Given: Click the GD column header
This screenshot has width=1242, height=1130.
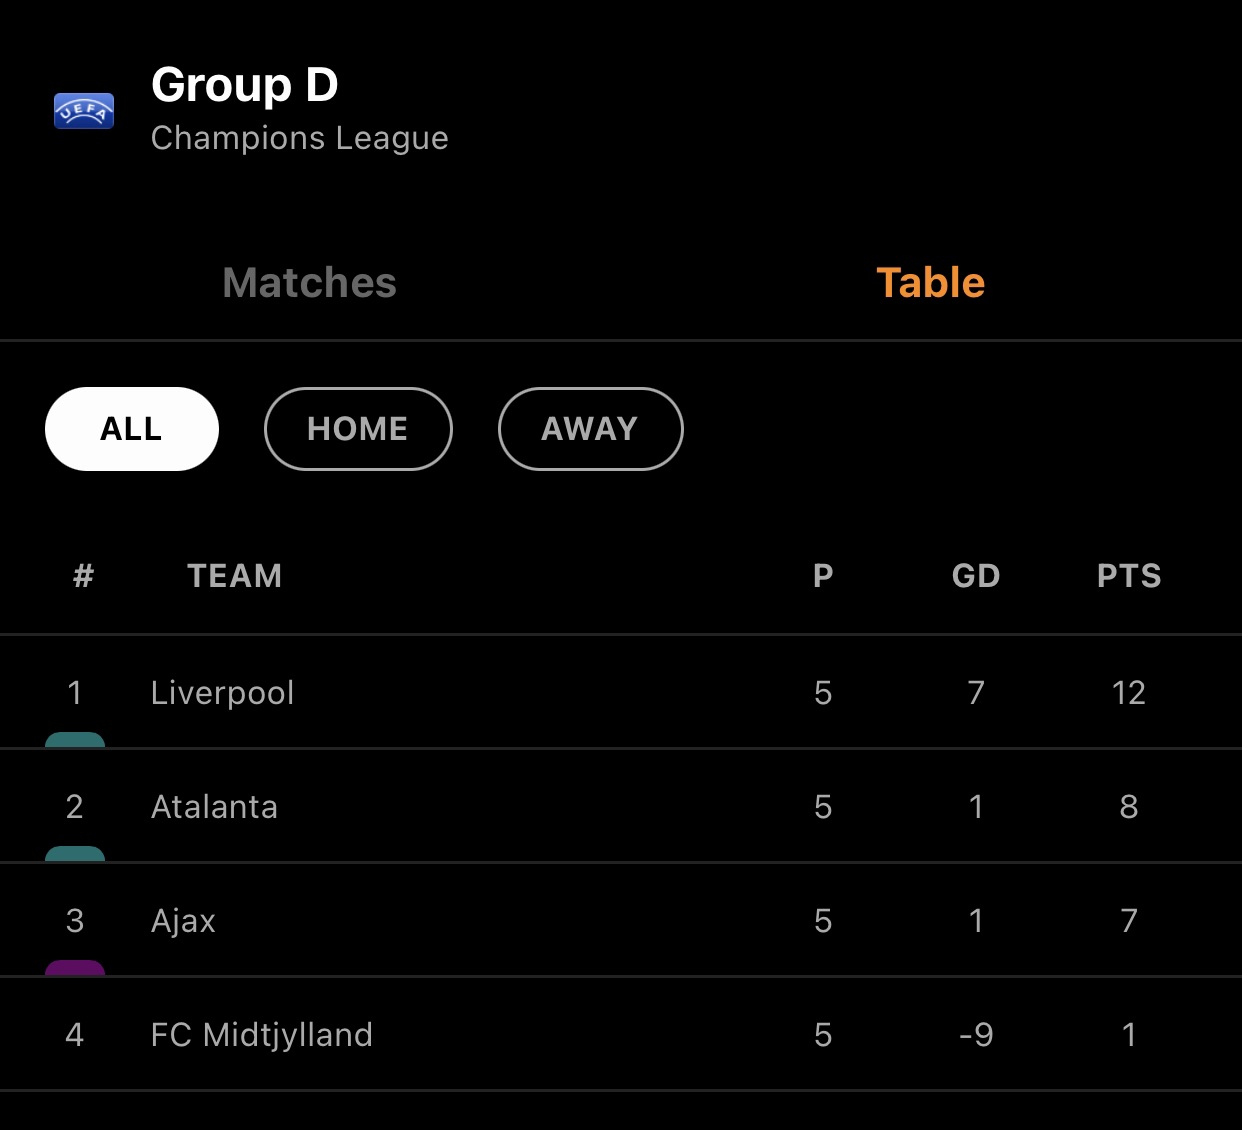Looking at the screenshot, I should [976, 576].
